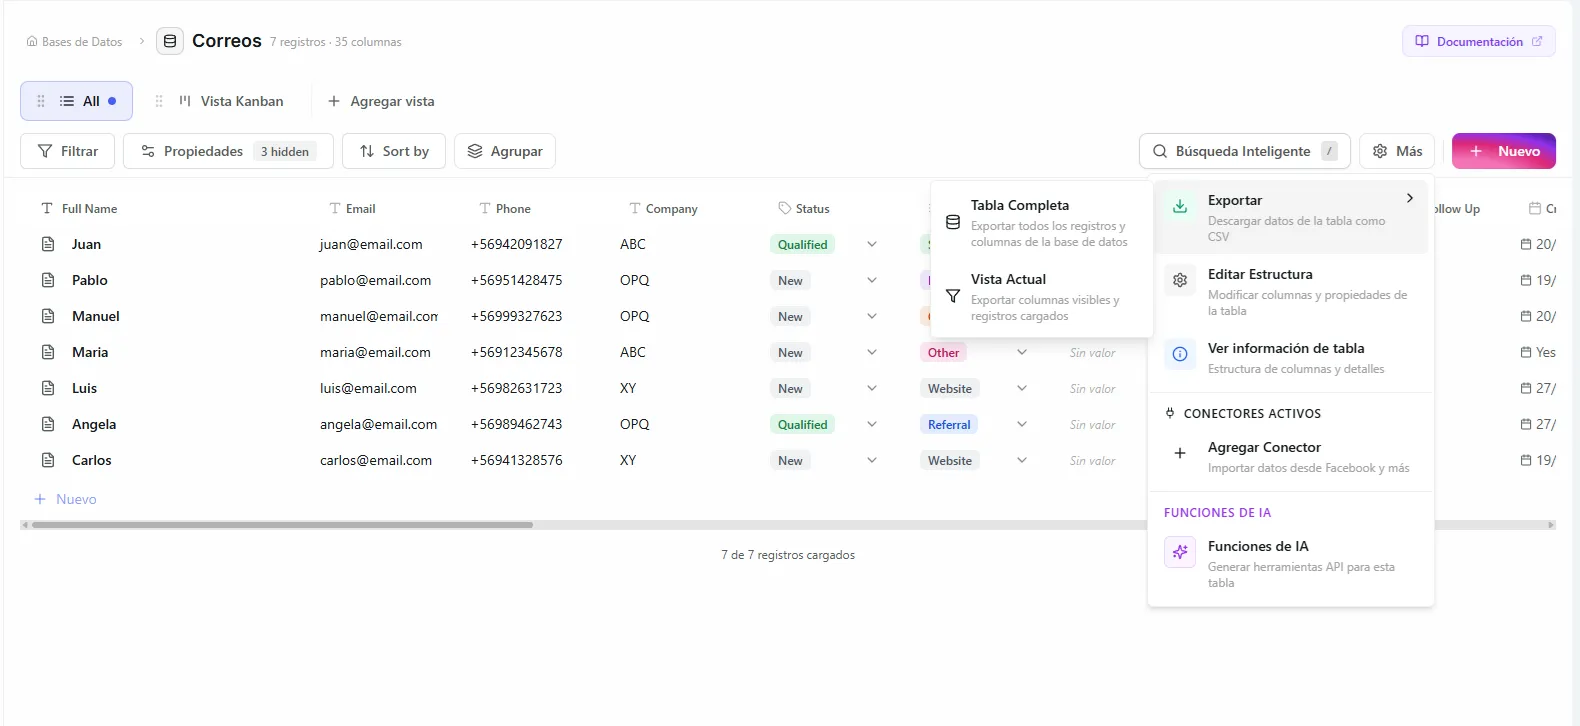
Task: Expand the source dropdown beside Referral
Action: [x=1022, y=424]
